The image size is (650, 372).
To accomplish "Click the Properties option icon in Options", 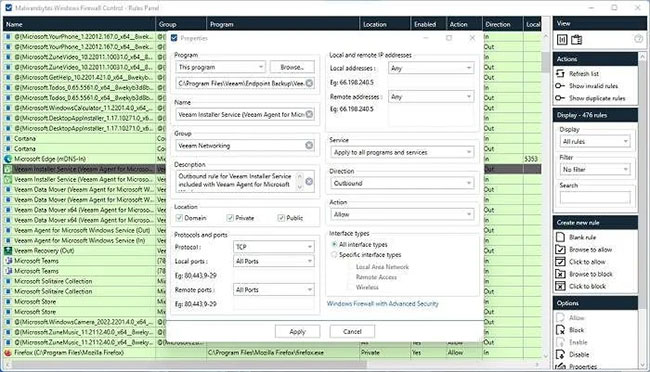I will pos(560,366).
